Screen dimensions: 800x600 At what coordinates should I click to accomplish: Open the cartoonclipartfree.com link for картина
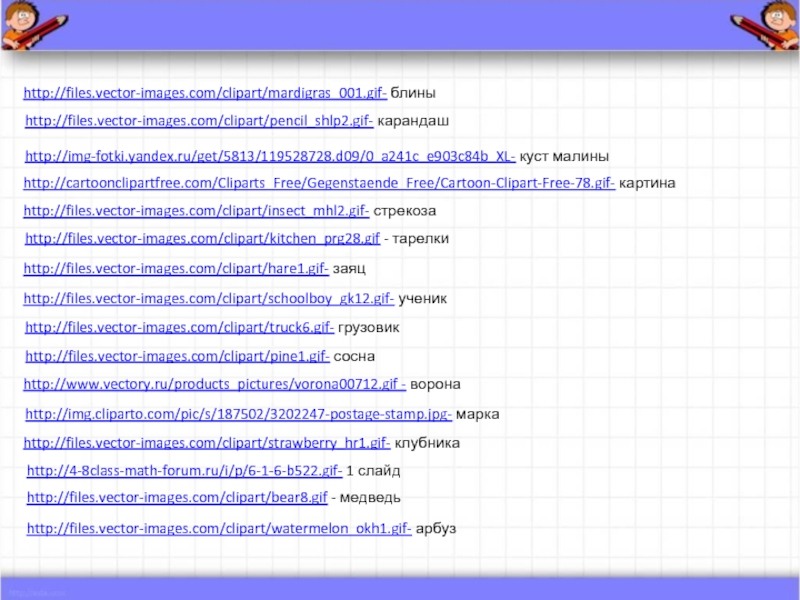(x=318, y=184)
